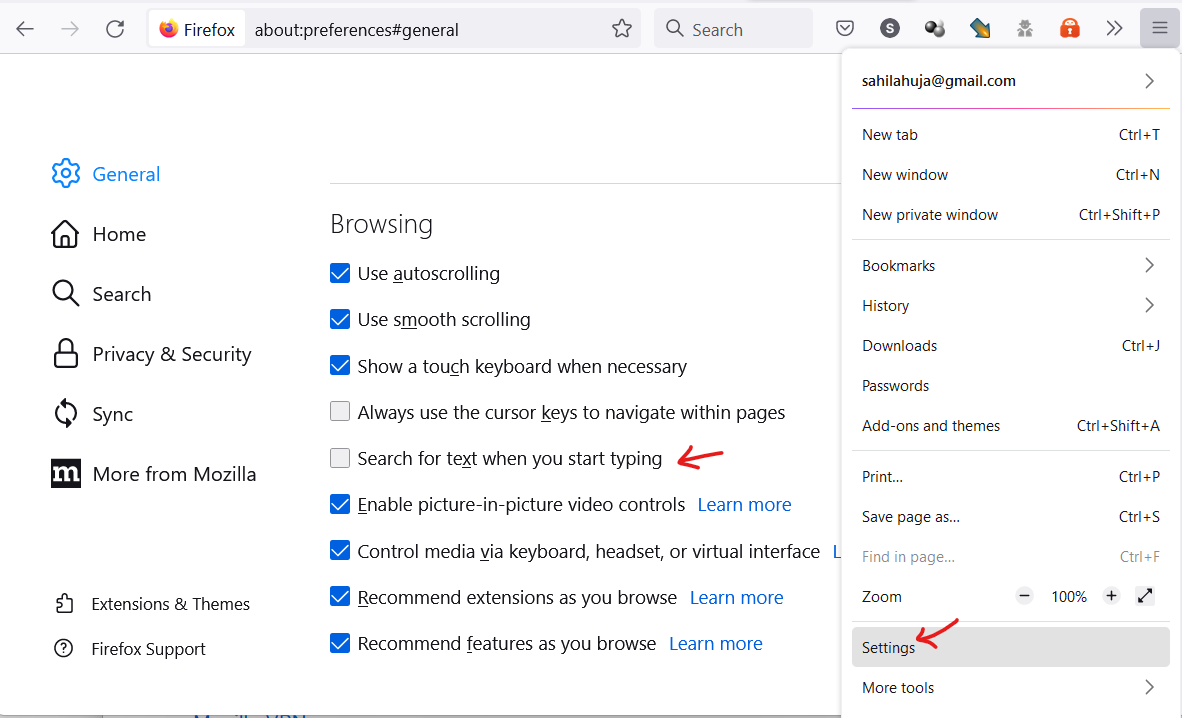1182x718 pixels.
Task: Increase zoom level with the plus button
Action: tap(1111, 596)
